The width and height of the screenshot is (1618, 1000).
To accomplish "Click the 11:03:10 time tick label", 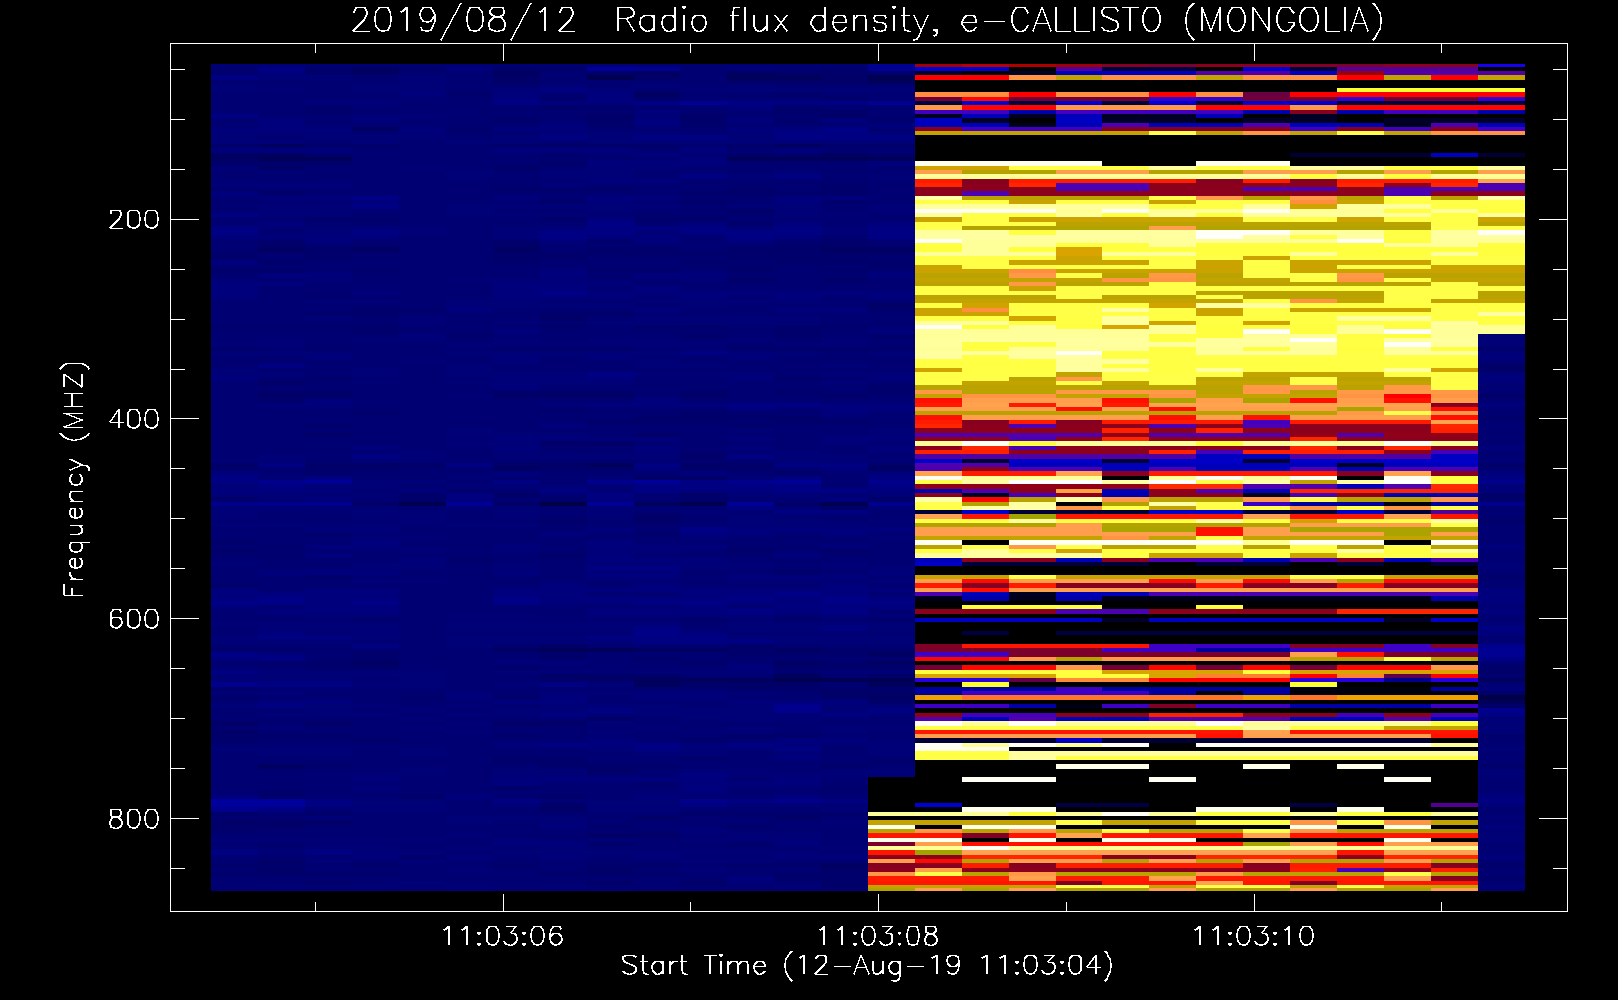I will click(1254, 936).
